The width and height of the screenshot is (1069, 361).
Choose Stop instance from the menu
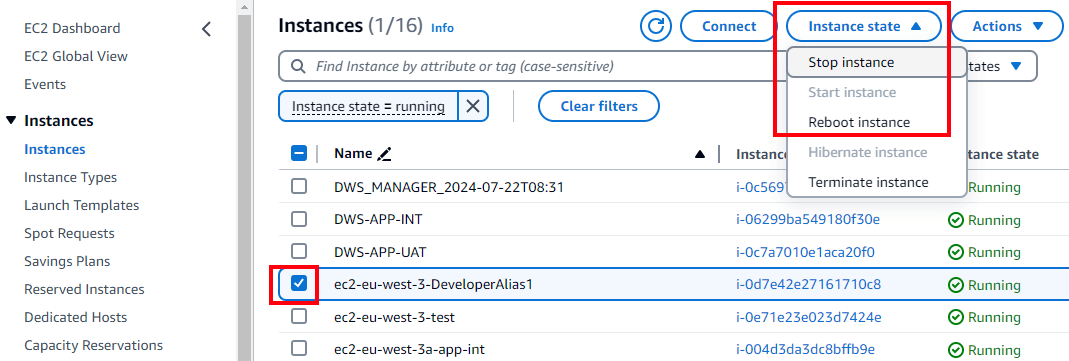click(x=877, y=63)
